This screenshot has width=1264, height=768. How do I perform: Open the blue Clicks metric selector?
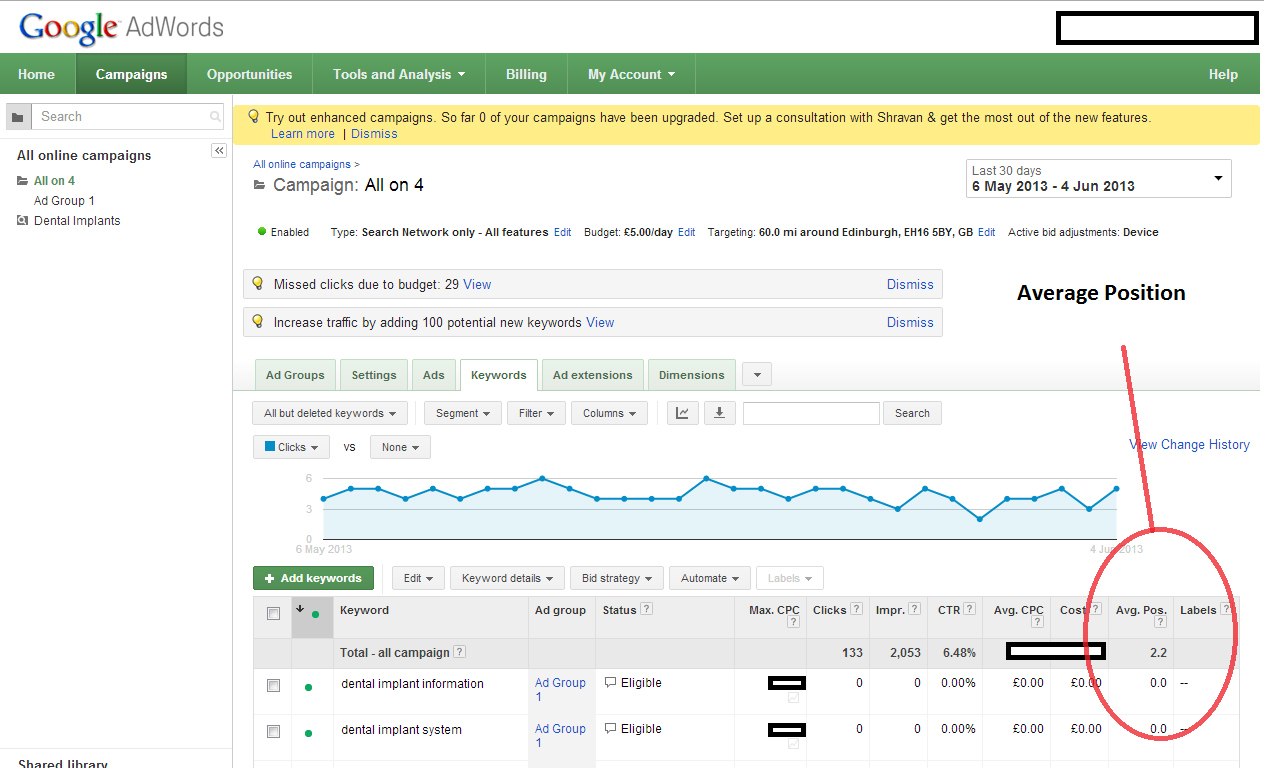point(291,447)
